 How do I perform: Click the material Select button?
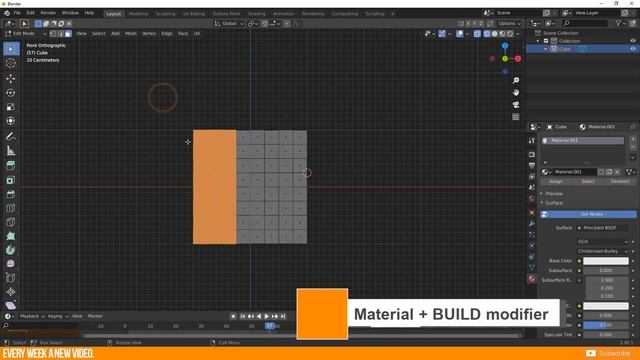point(588,181)
